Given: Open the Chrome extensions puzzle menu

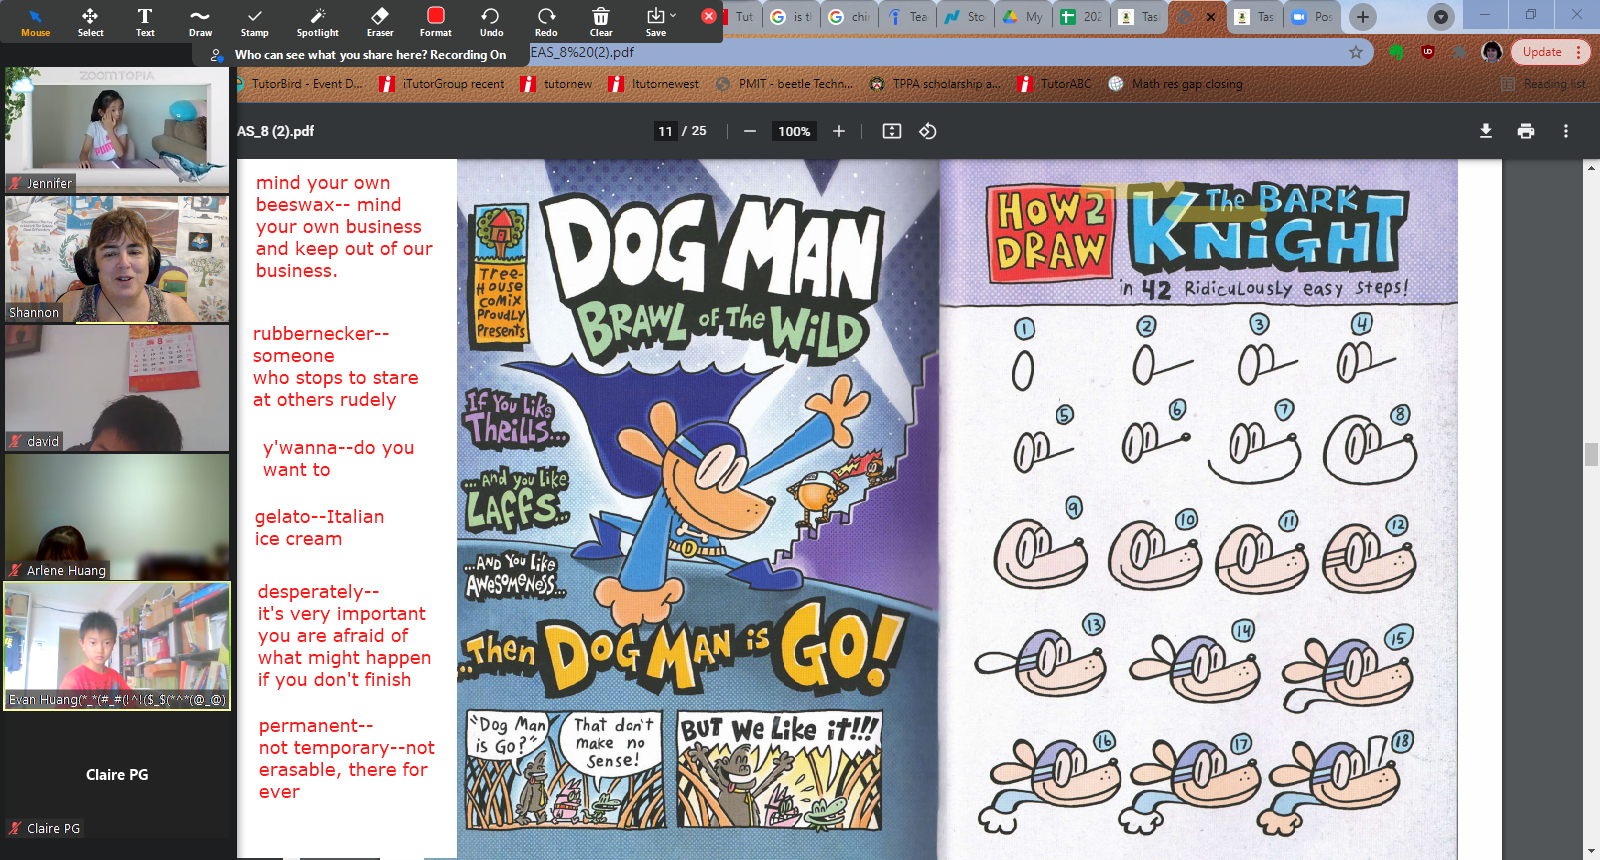Looking at the screenshot, I should coord(1460,52).
